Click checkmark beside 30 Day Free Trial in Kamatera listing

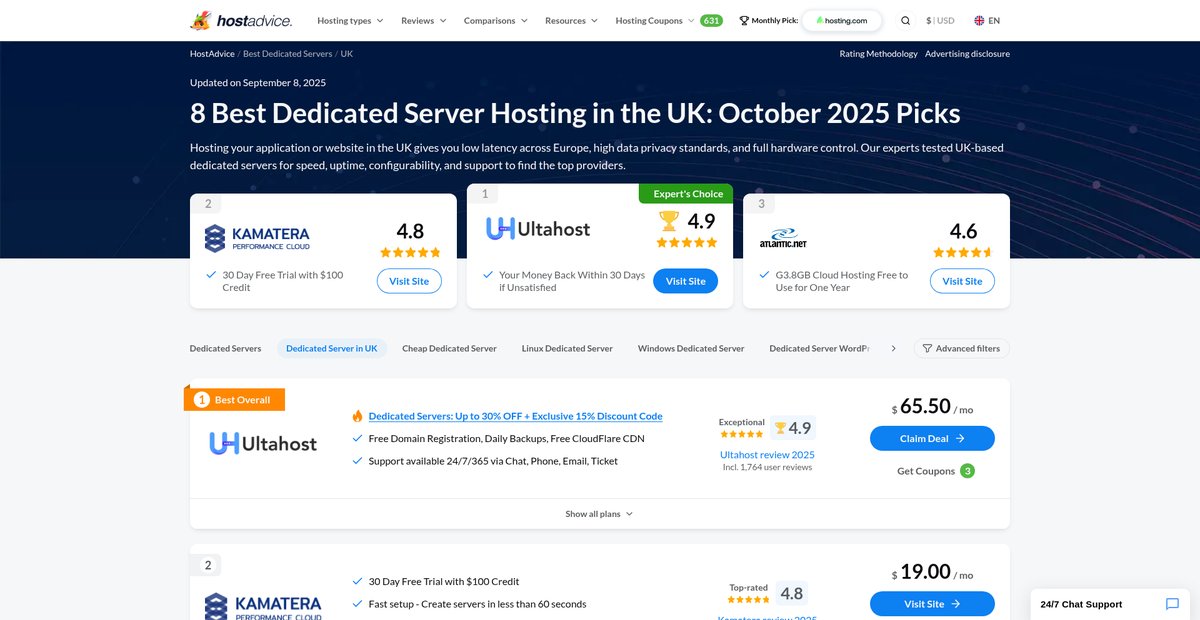tap(357, 581)
